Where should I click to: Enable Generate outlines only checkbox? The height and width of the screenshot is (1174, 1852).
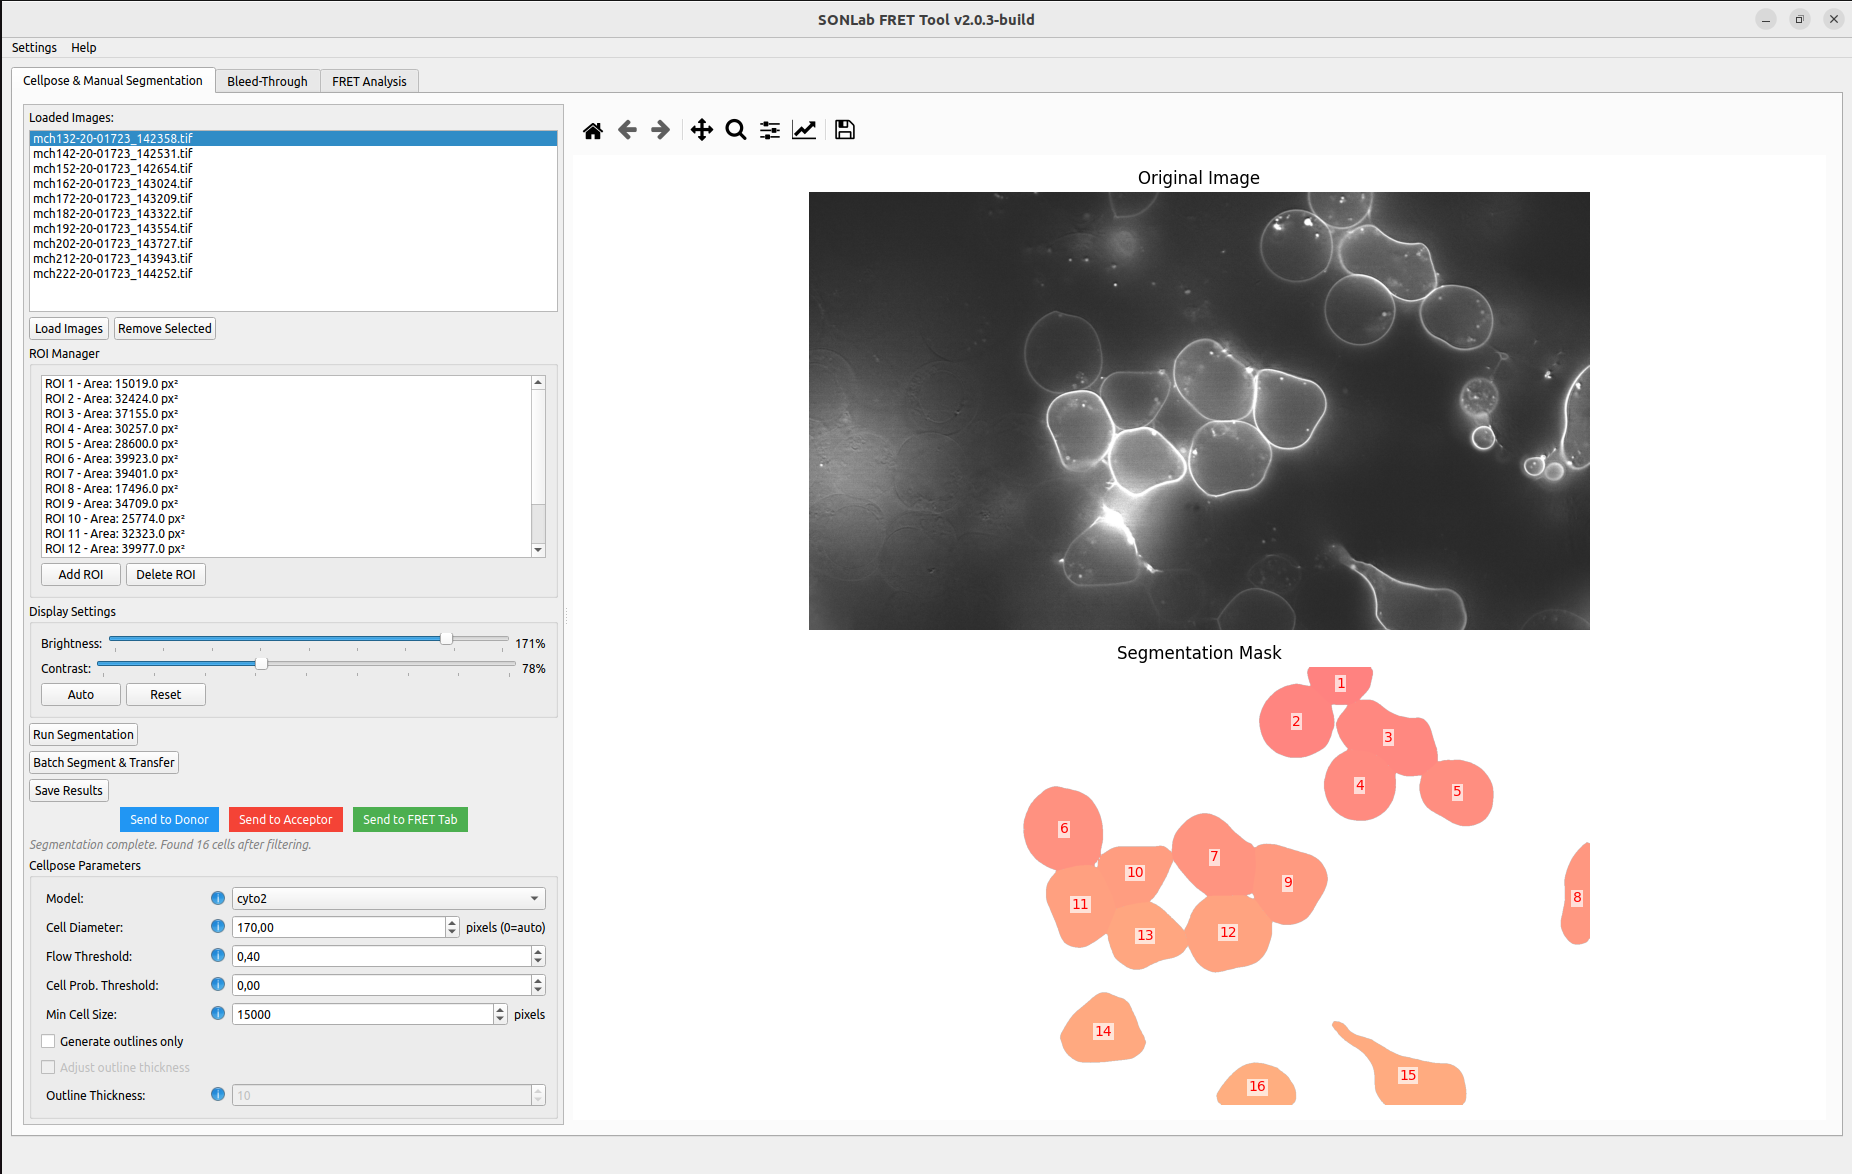(48, 1041)
